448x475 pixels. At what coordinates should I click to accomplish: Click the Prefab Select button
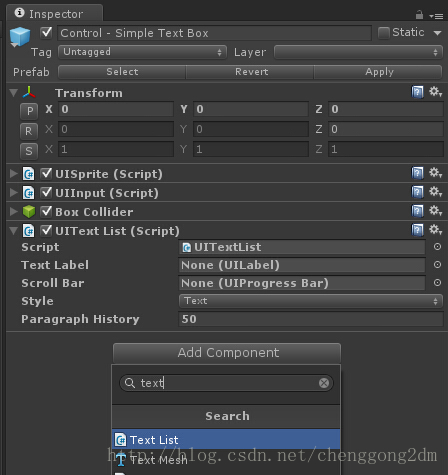coord(122,72)
